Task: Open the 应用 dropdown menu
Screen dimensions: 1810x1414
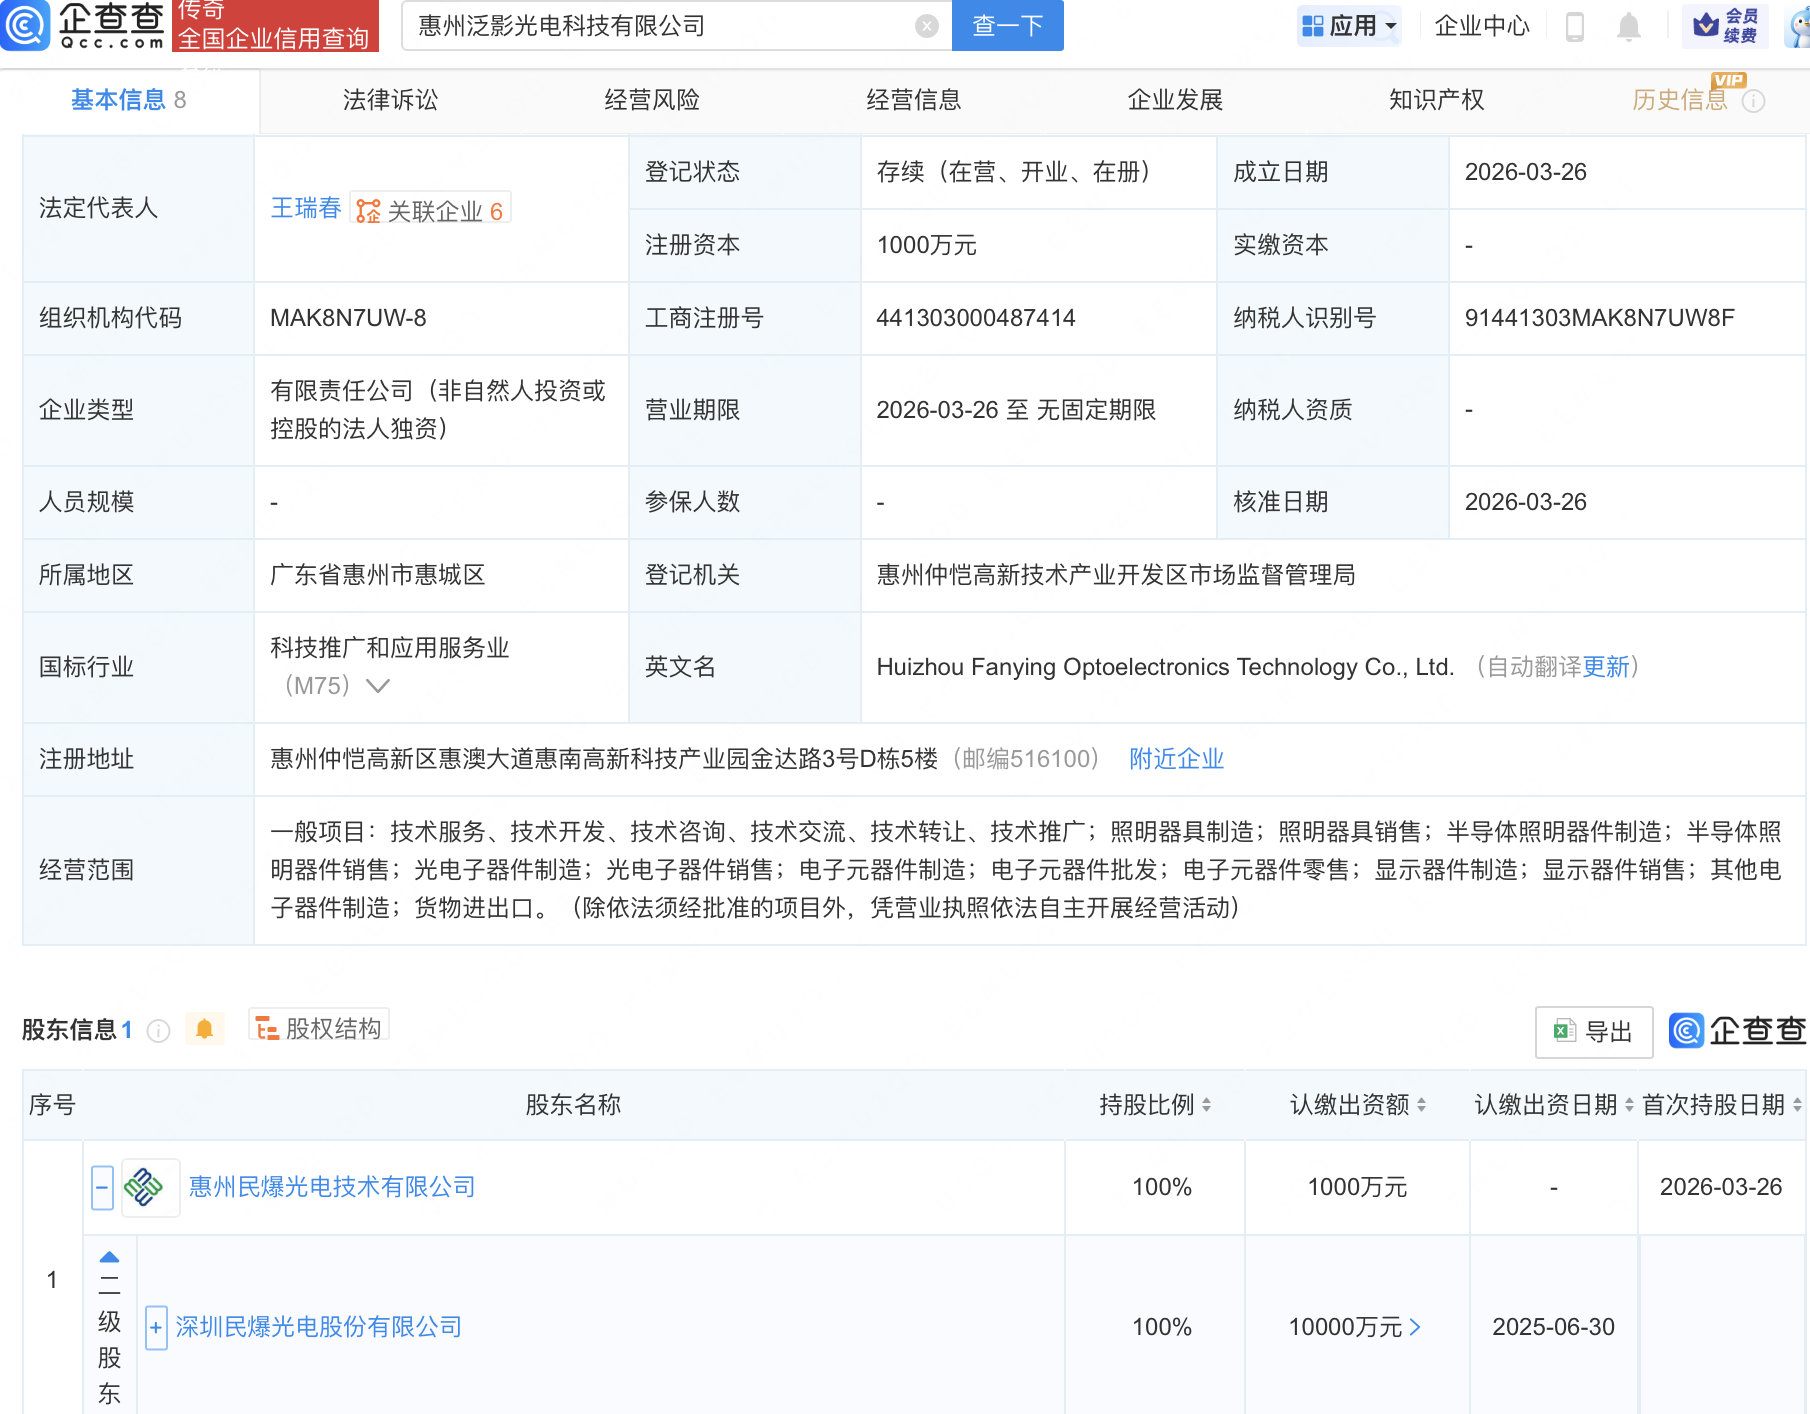Action: [x=1350, y=26]
